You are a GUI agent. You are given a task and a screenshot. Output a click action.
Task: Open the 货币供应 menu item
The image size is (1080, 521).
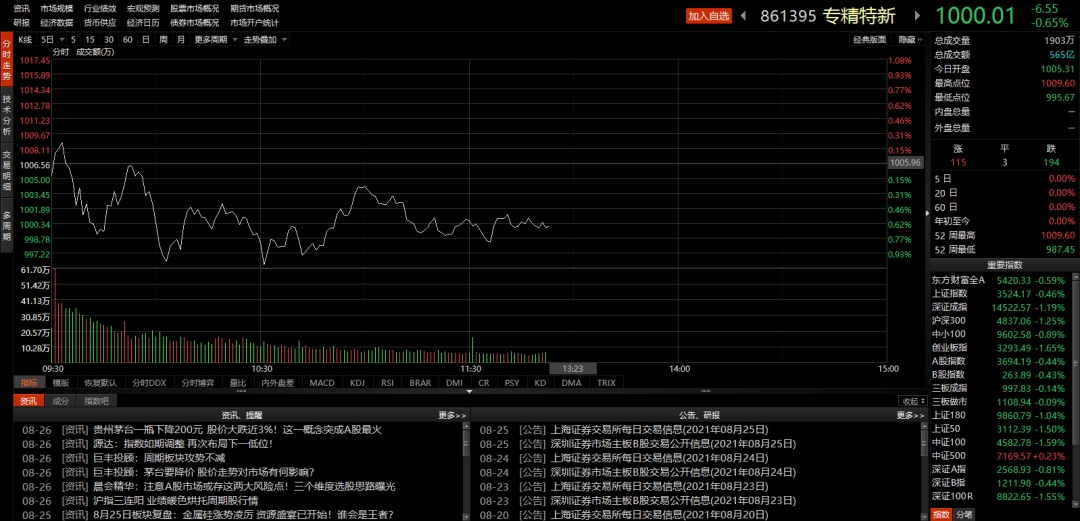(100, 23)
